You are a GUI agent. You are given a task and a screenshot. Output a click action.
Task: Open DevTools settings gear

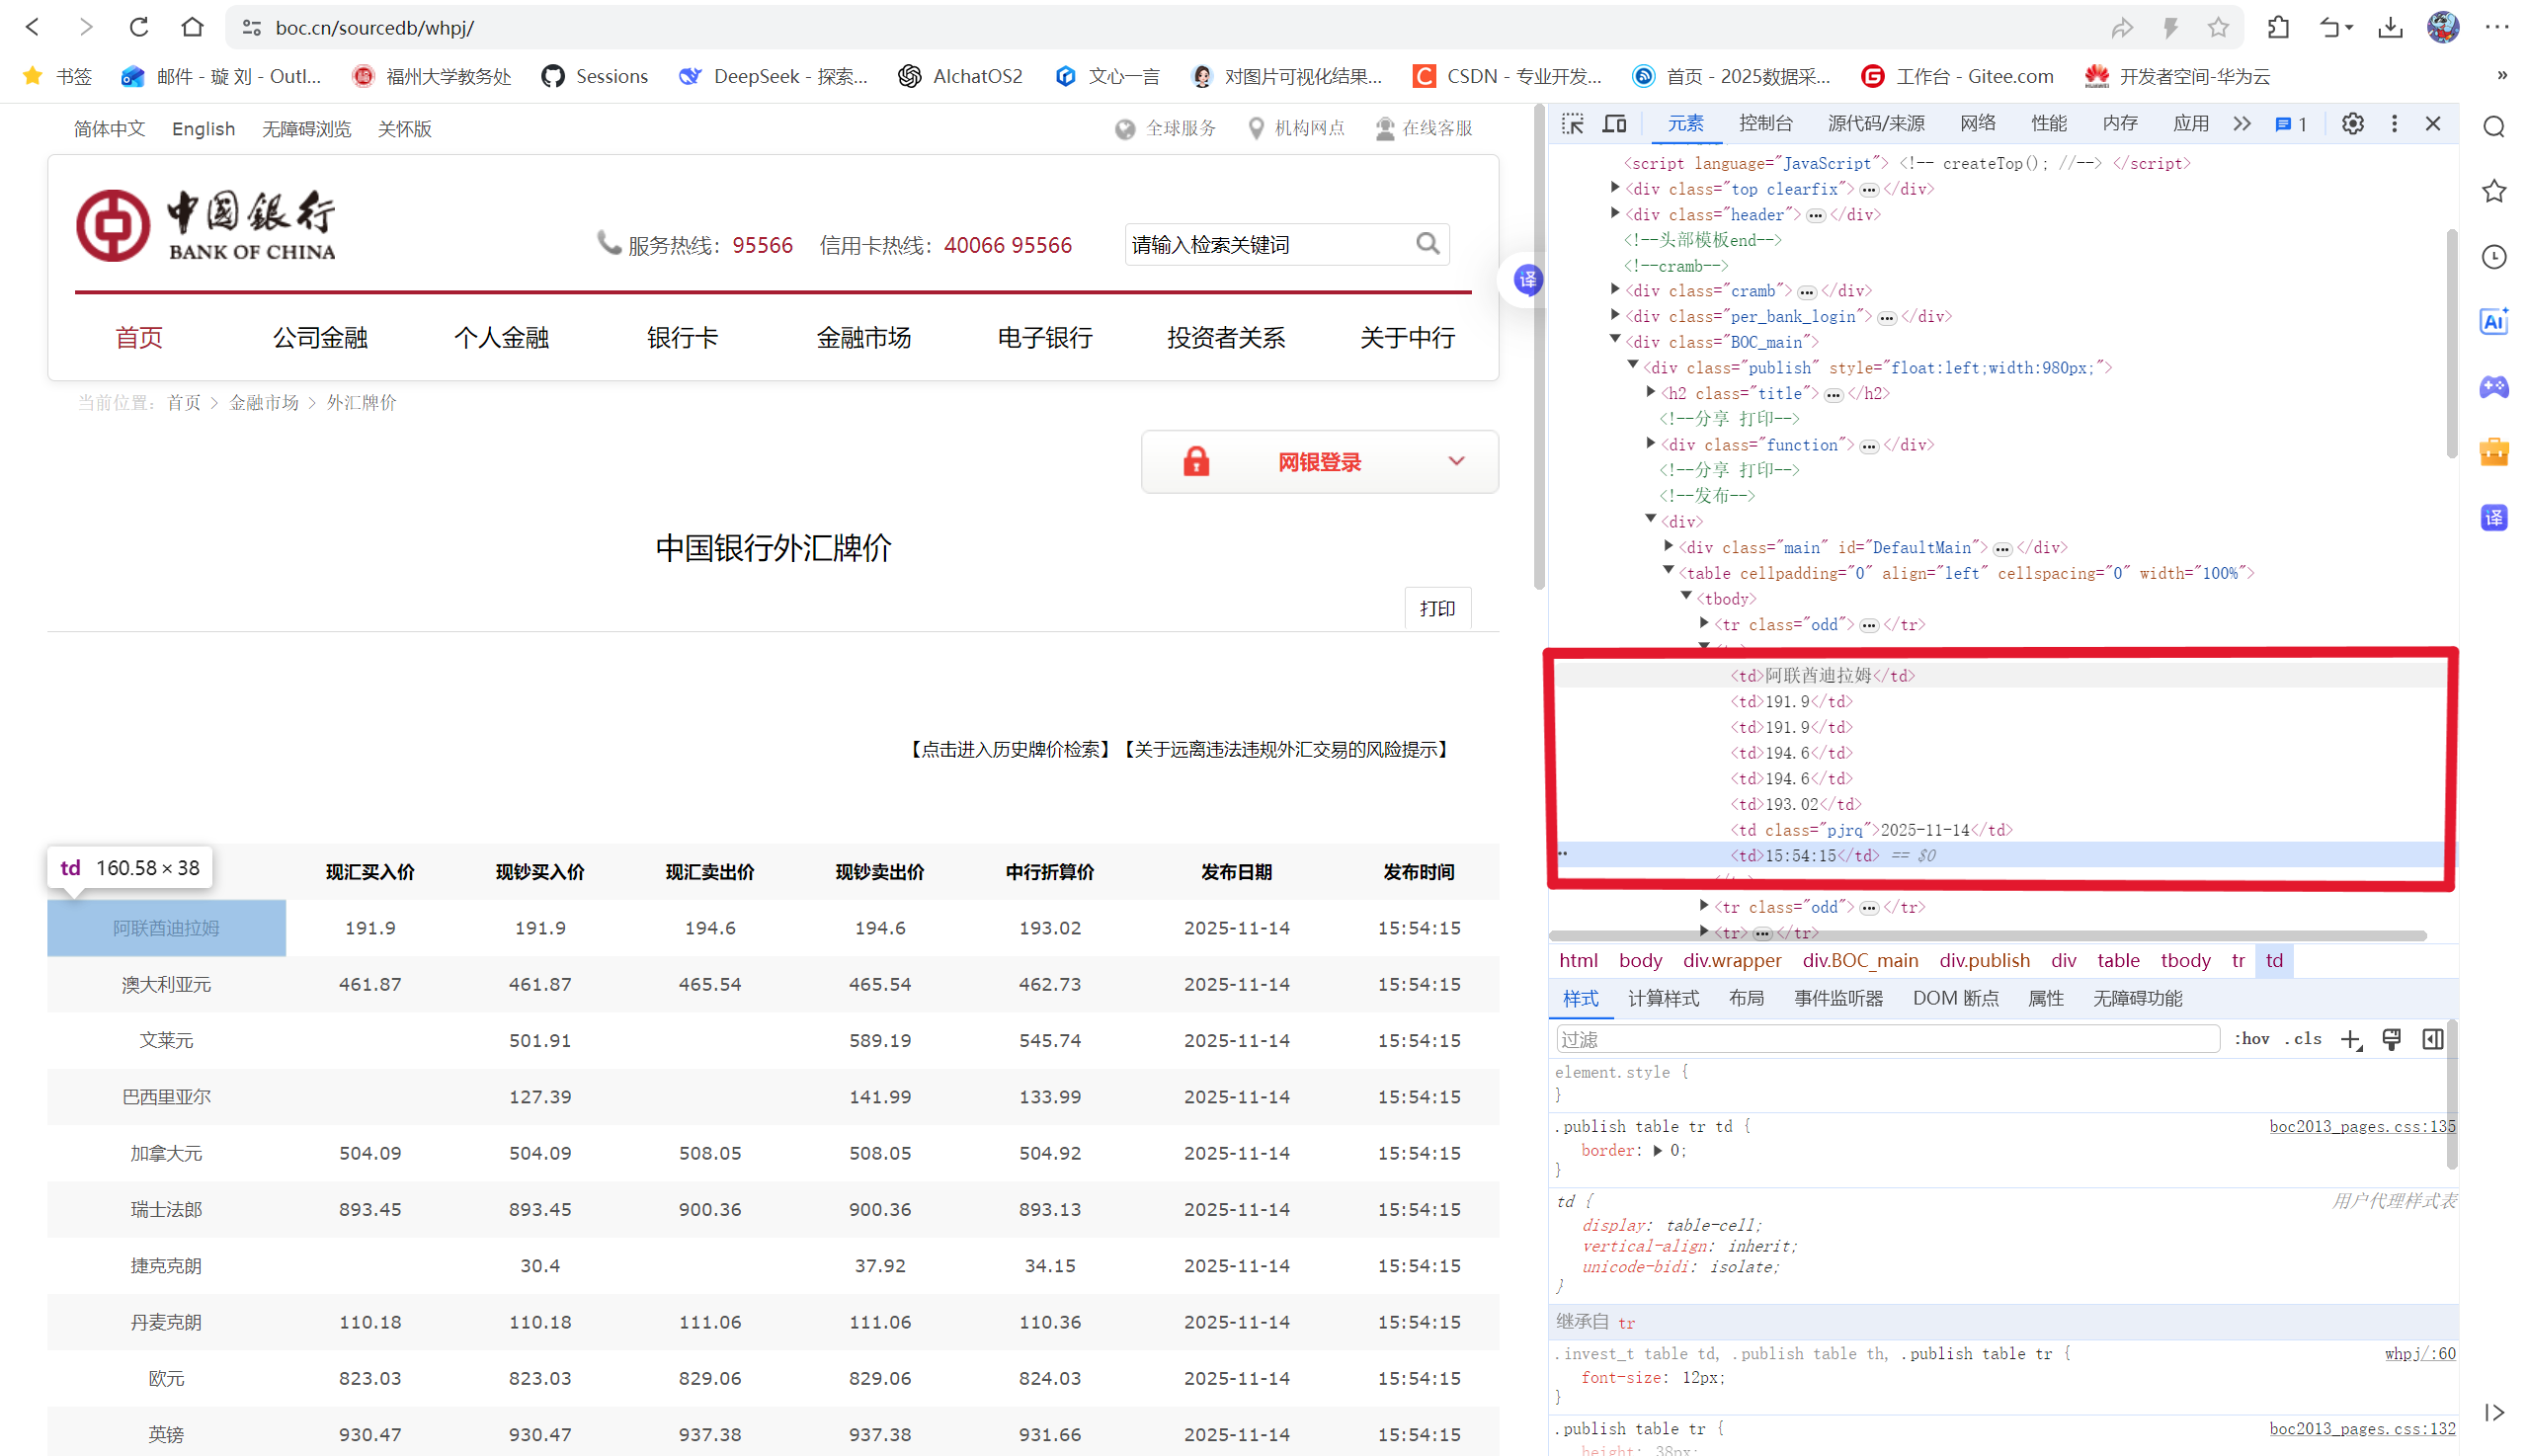[x=2352, y=123]
